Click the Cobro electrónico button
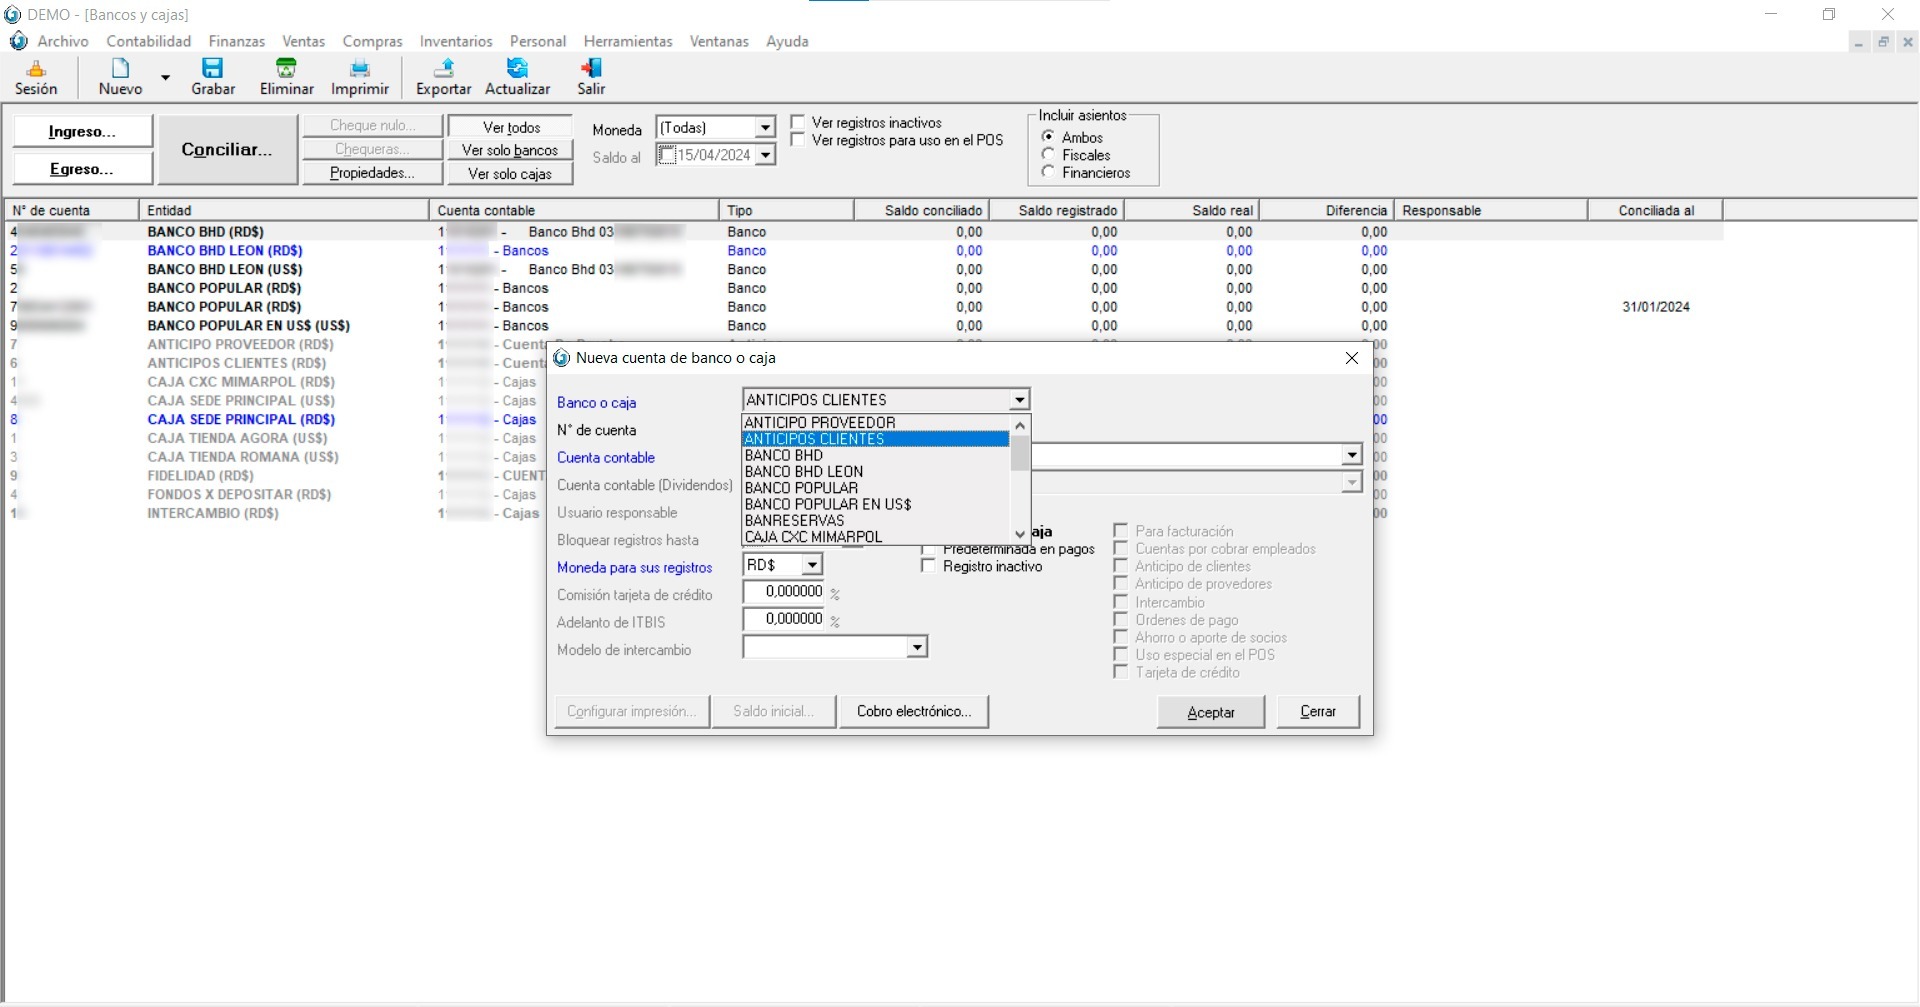Screen dimensions: 1920x1007 coord(914,711)
